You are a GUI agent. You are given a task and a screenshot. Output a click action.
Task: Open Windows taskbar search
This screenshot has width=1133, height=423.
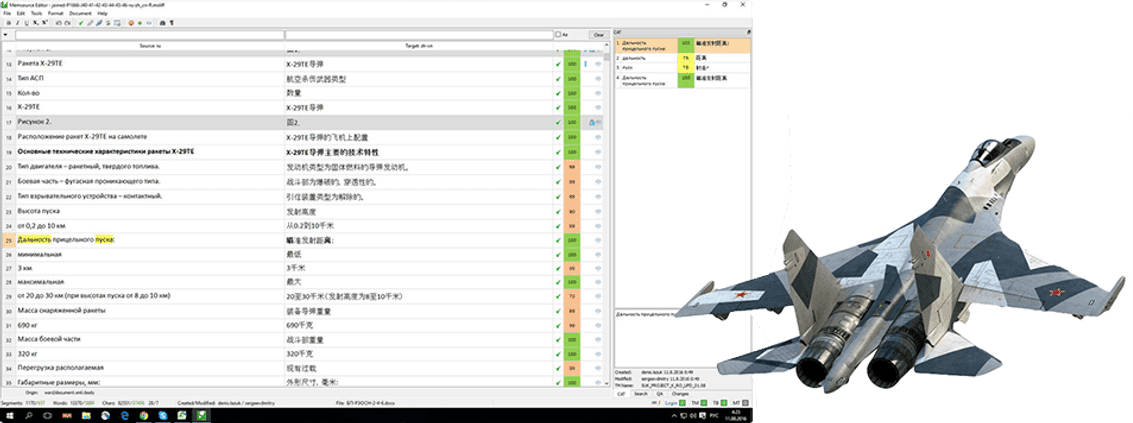29,415
